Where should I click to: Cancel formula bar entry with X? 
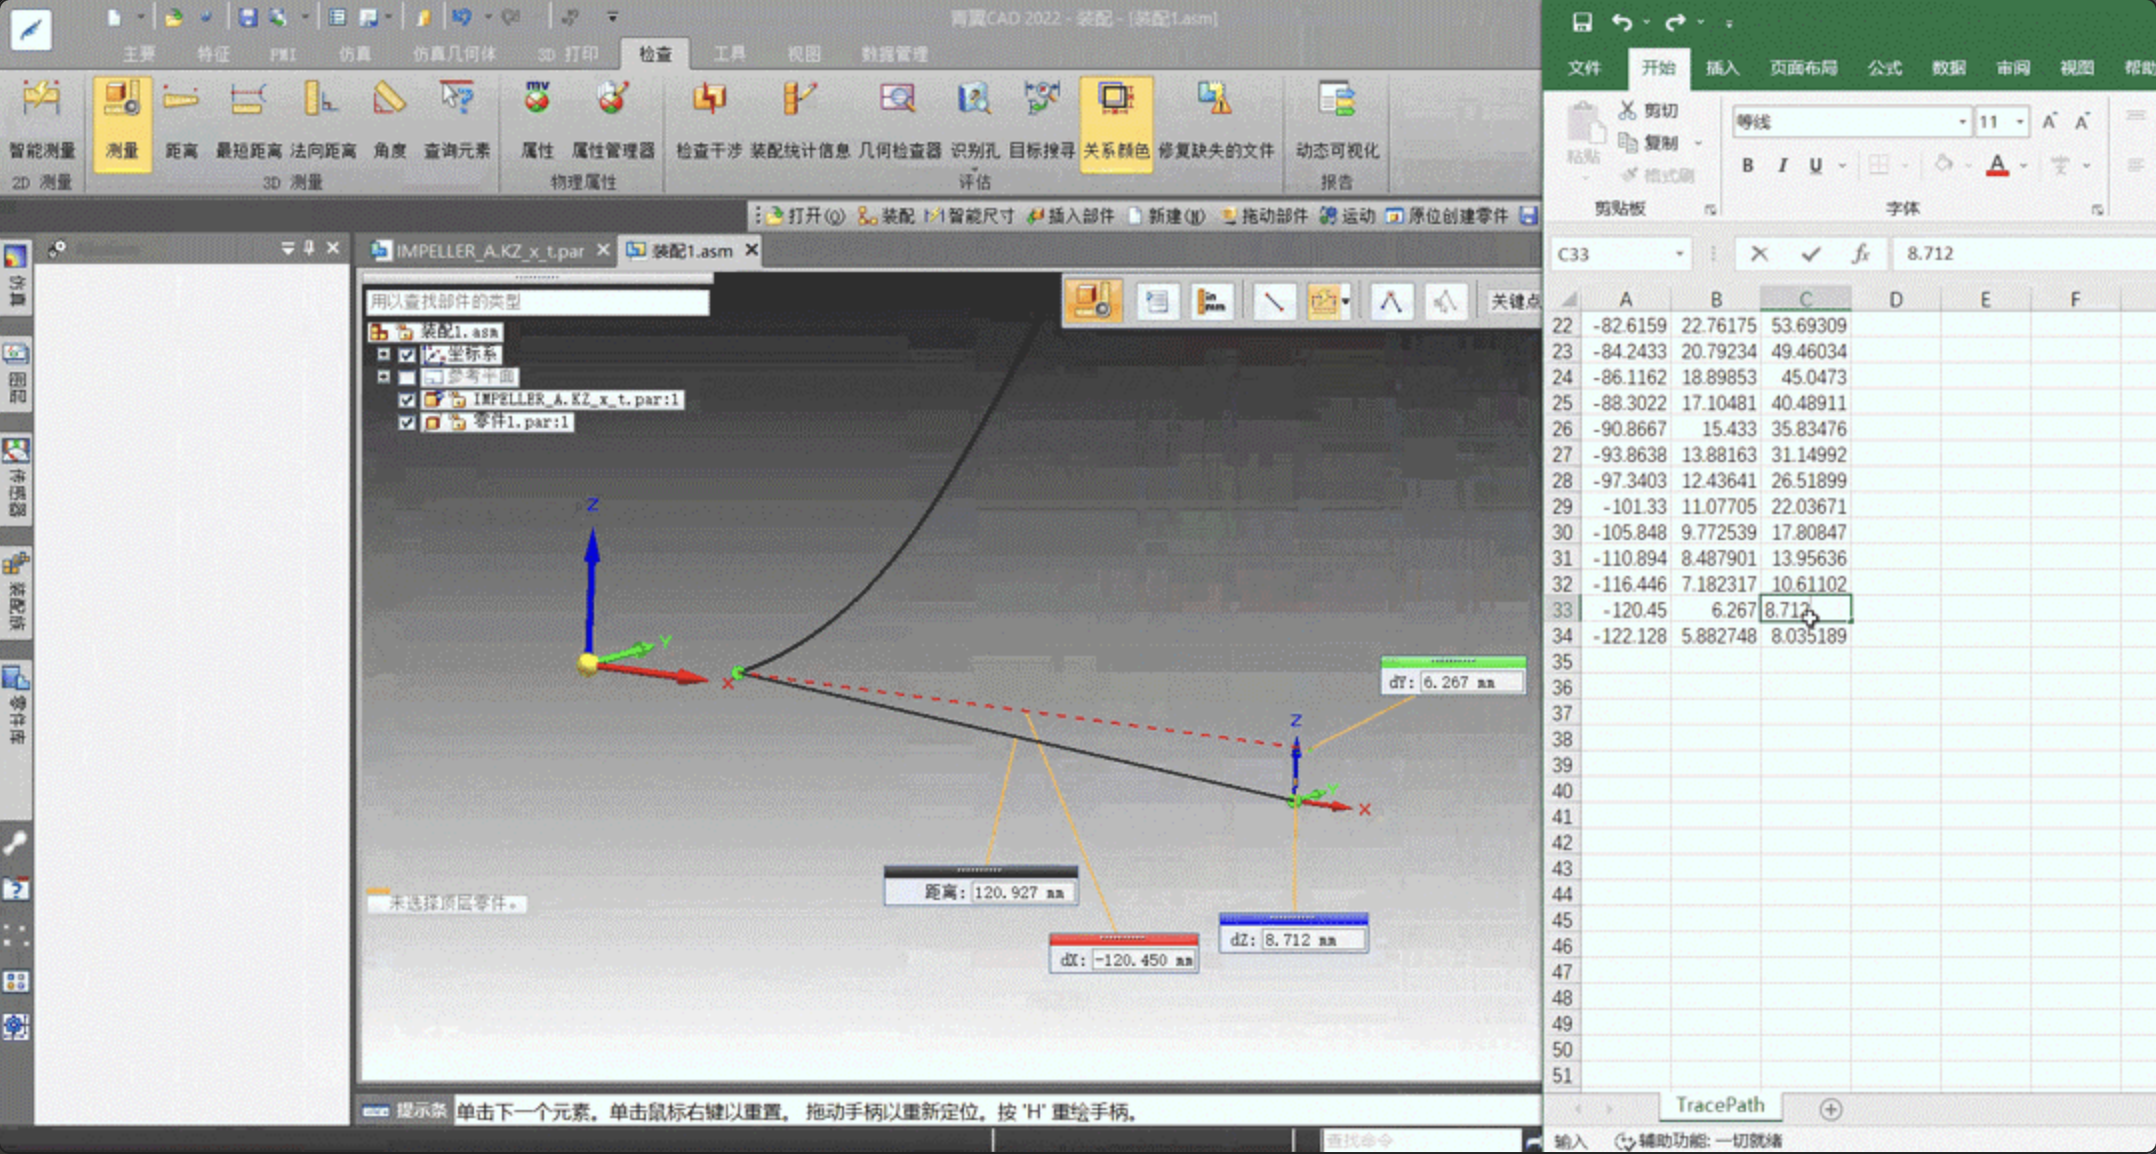(x=1759, y=254)
